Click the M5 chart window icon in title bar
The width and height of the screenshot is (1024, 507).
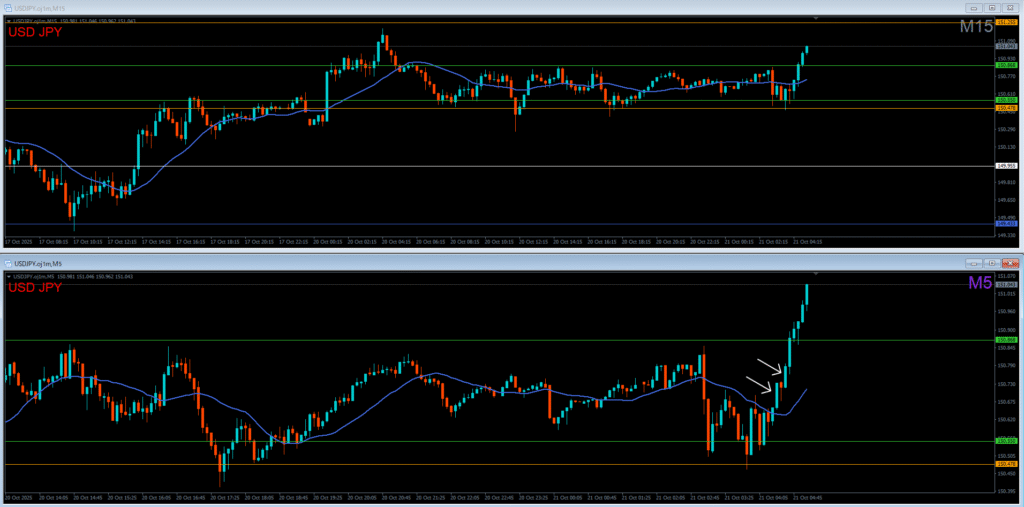pyautogui.click(x=8, y=264)
